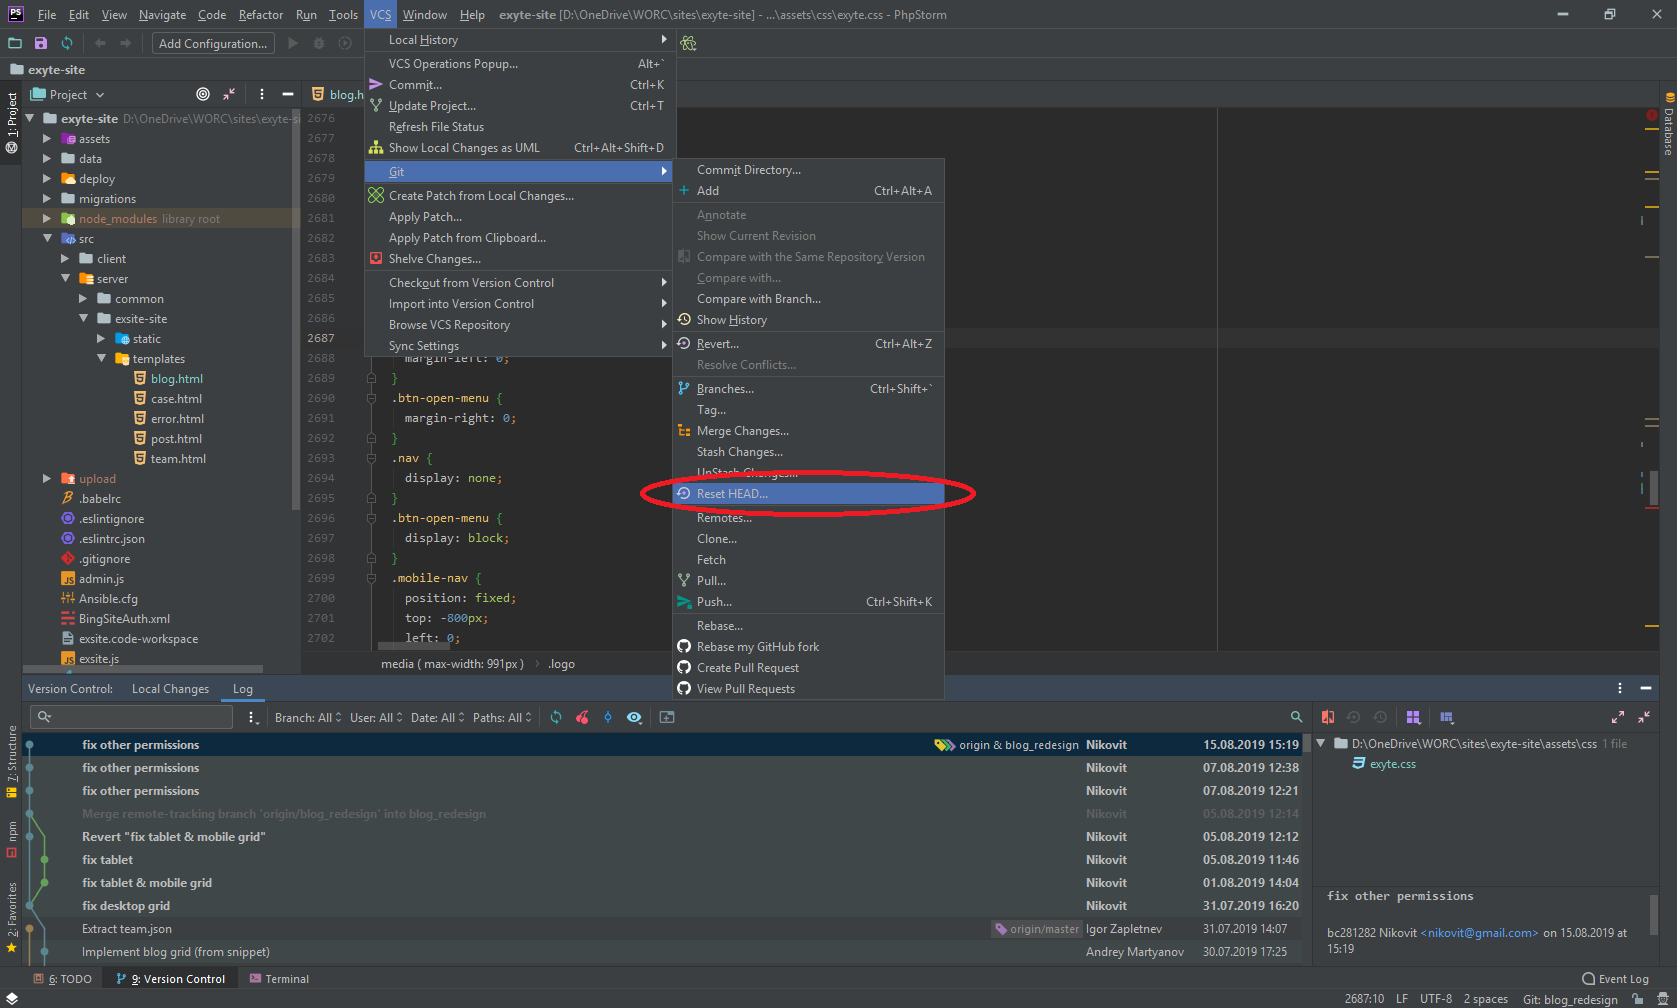Switch to the Local Changes tab
Screen dimensions: 1677x1008
pyautogui.click(x=170, y=688)
